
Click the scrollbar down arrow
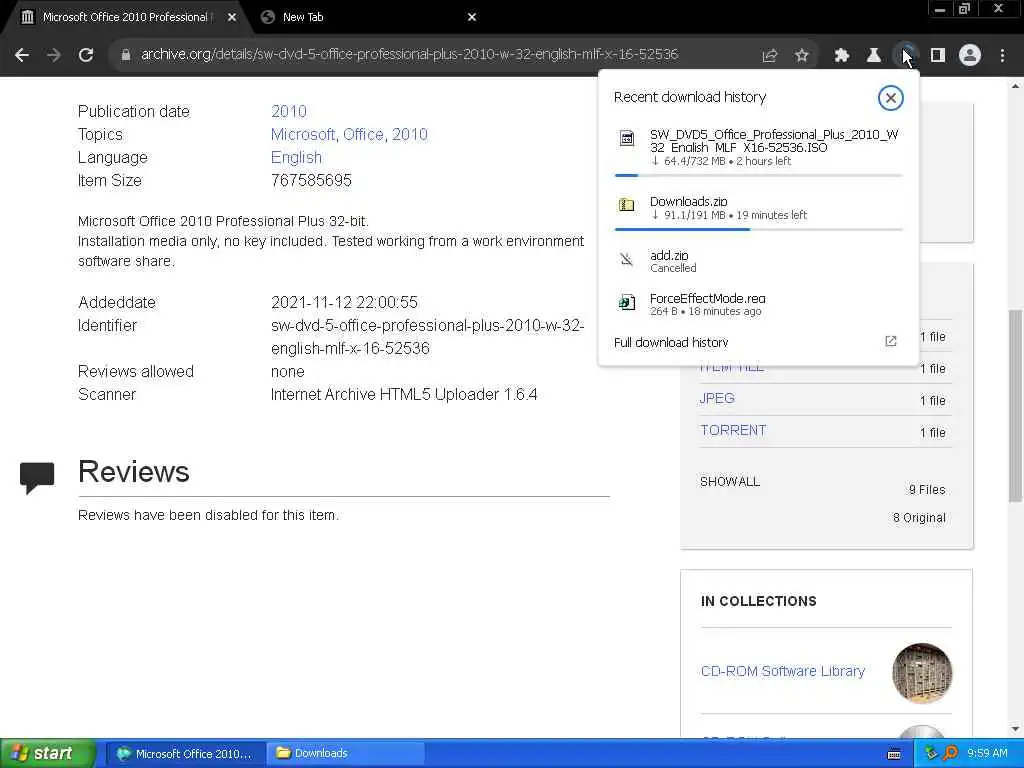(x=1015, y=729)
